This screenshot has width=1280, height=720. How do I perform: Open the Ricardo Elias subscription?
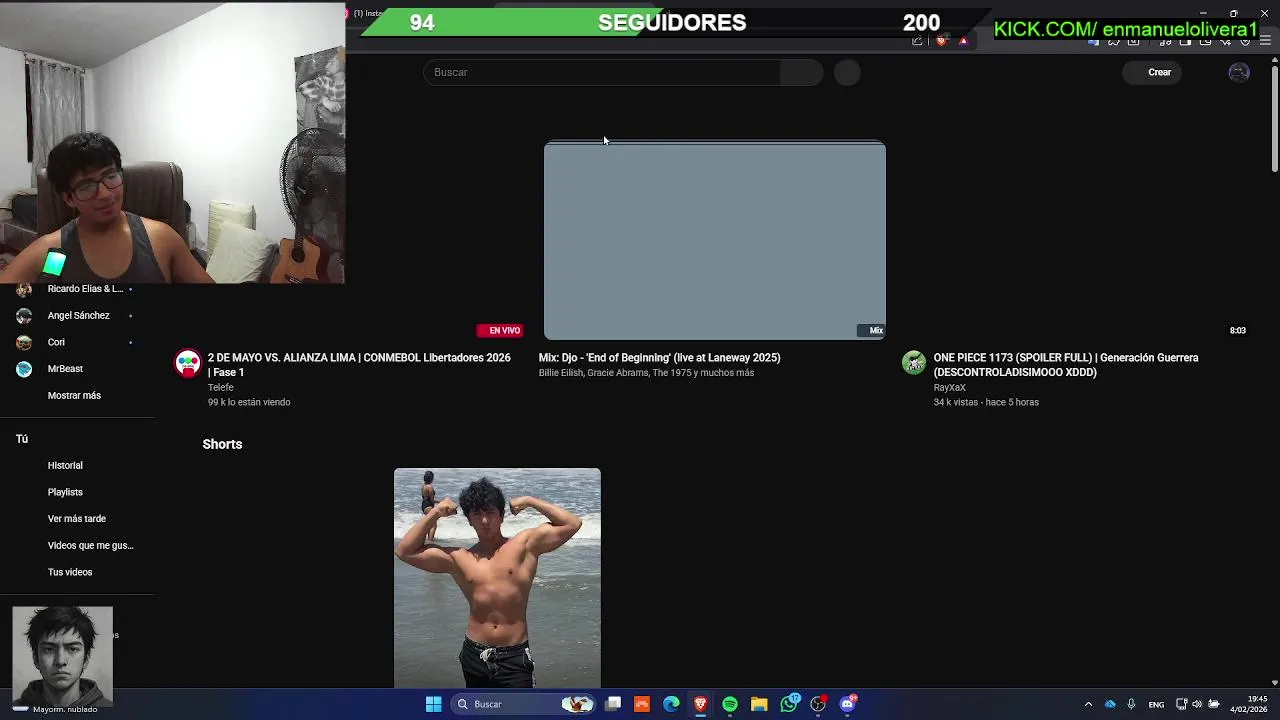click(x=85, y=289)
